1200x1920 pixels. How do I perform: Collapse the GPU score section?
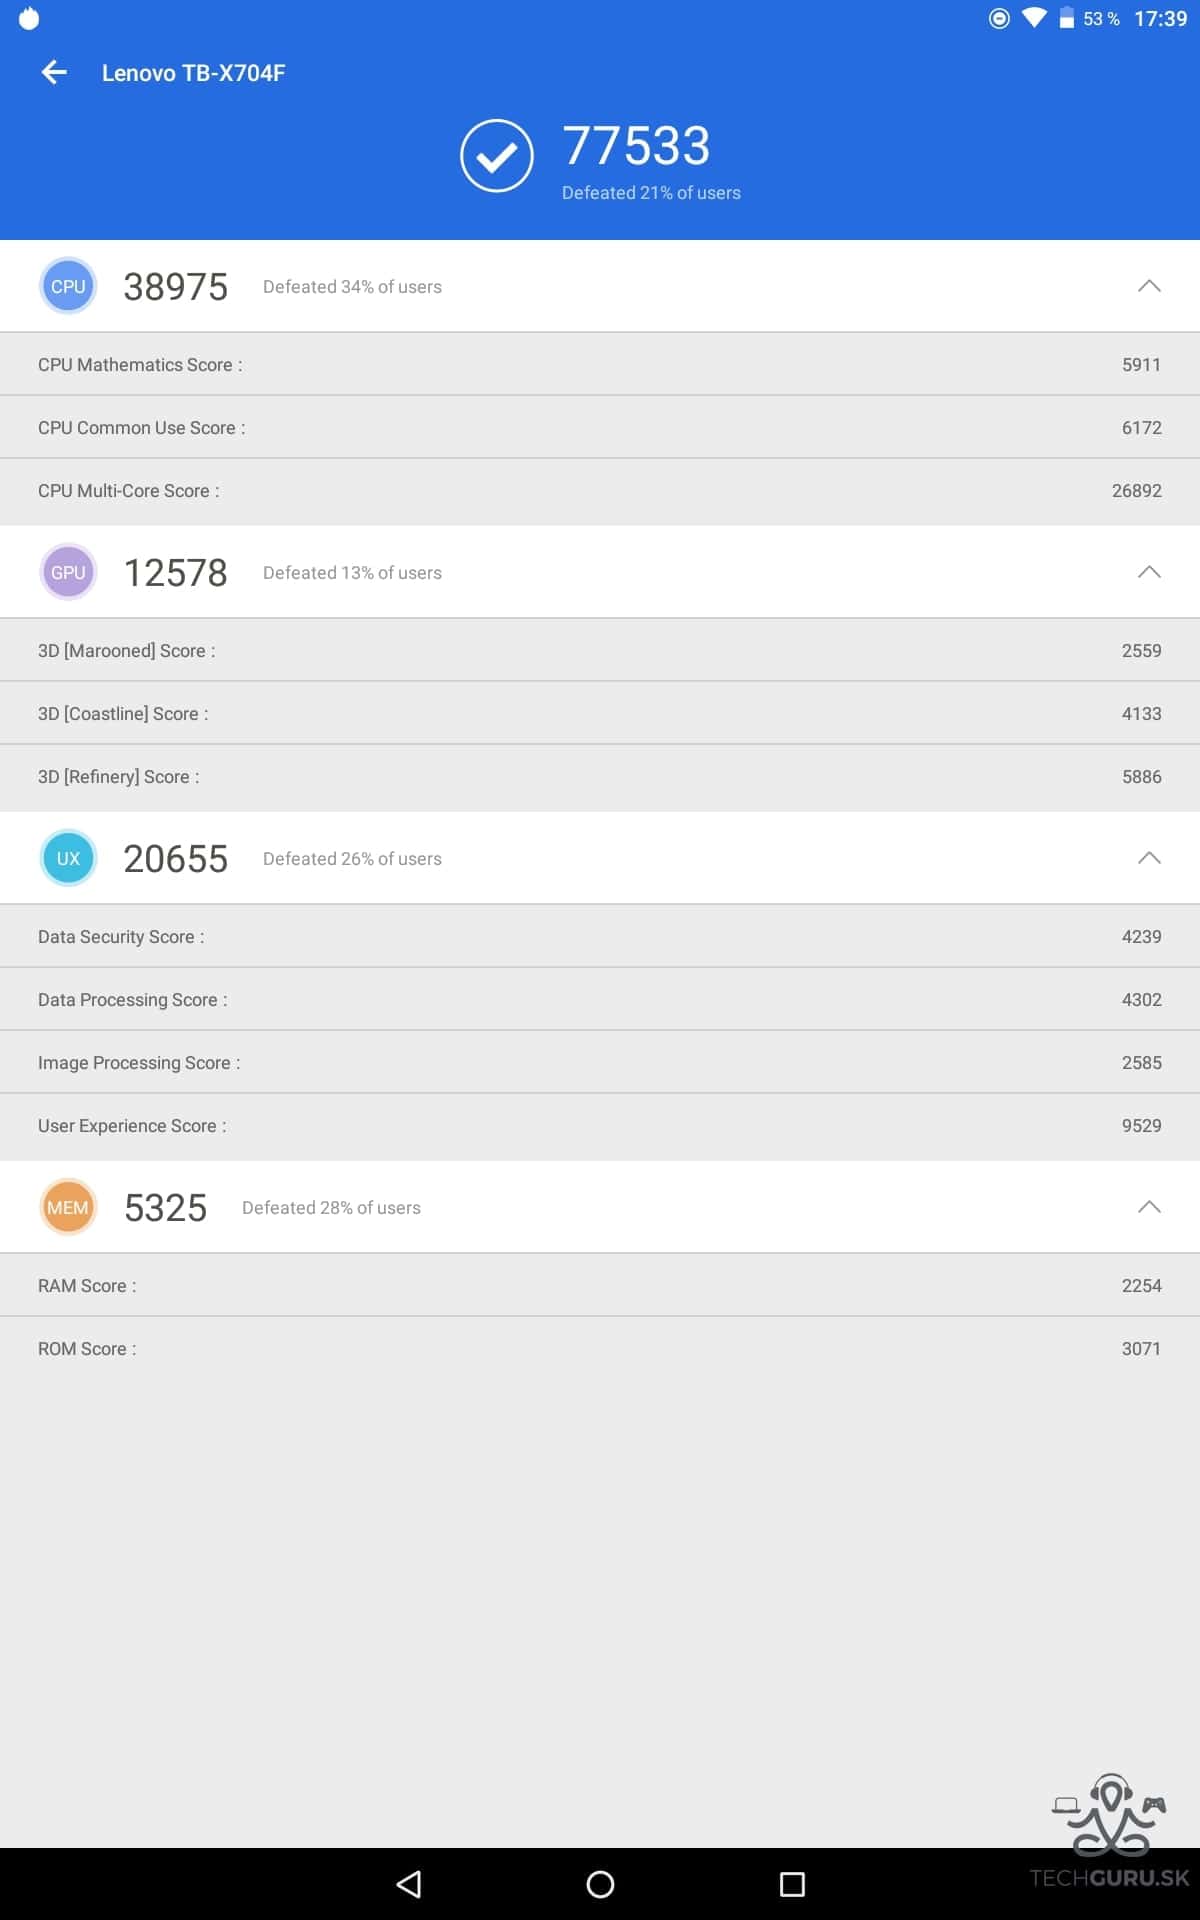1149,572
